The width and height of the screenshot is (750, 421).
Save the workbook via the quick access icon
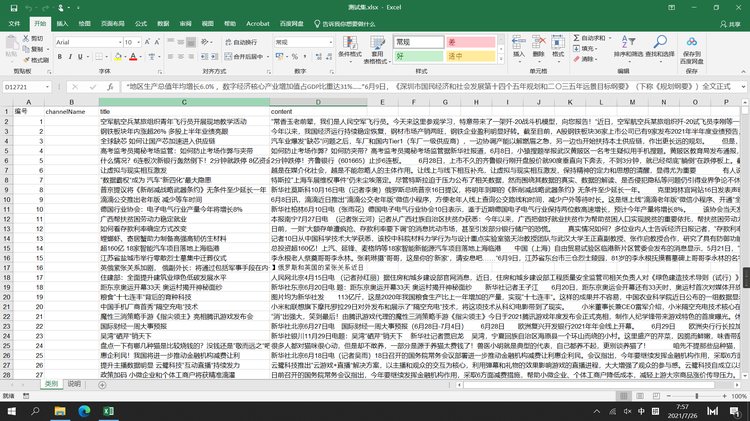pyautogui.click(x=14, y=8)
